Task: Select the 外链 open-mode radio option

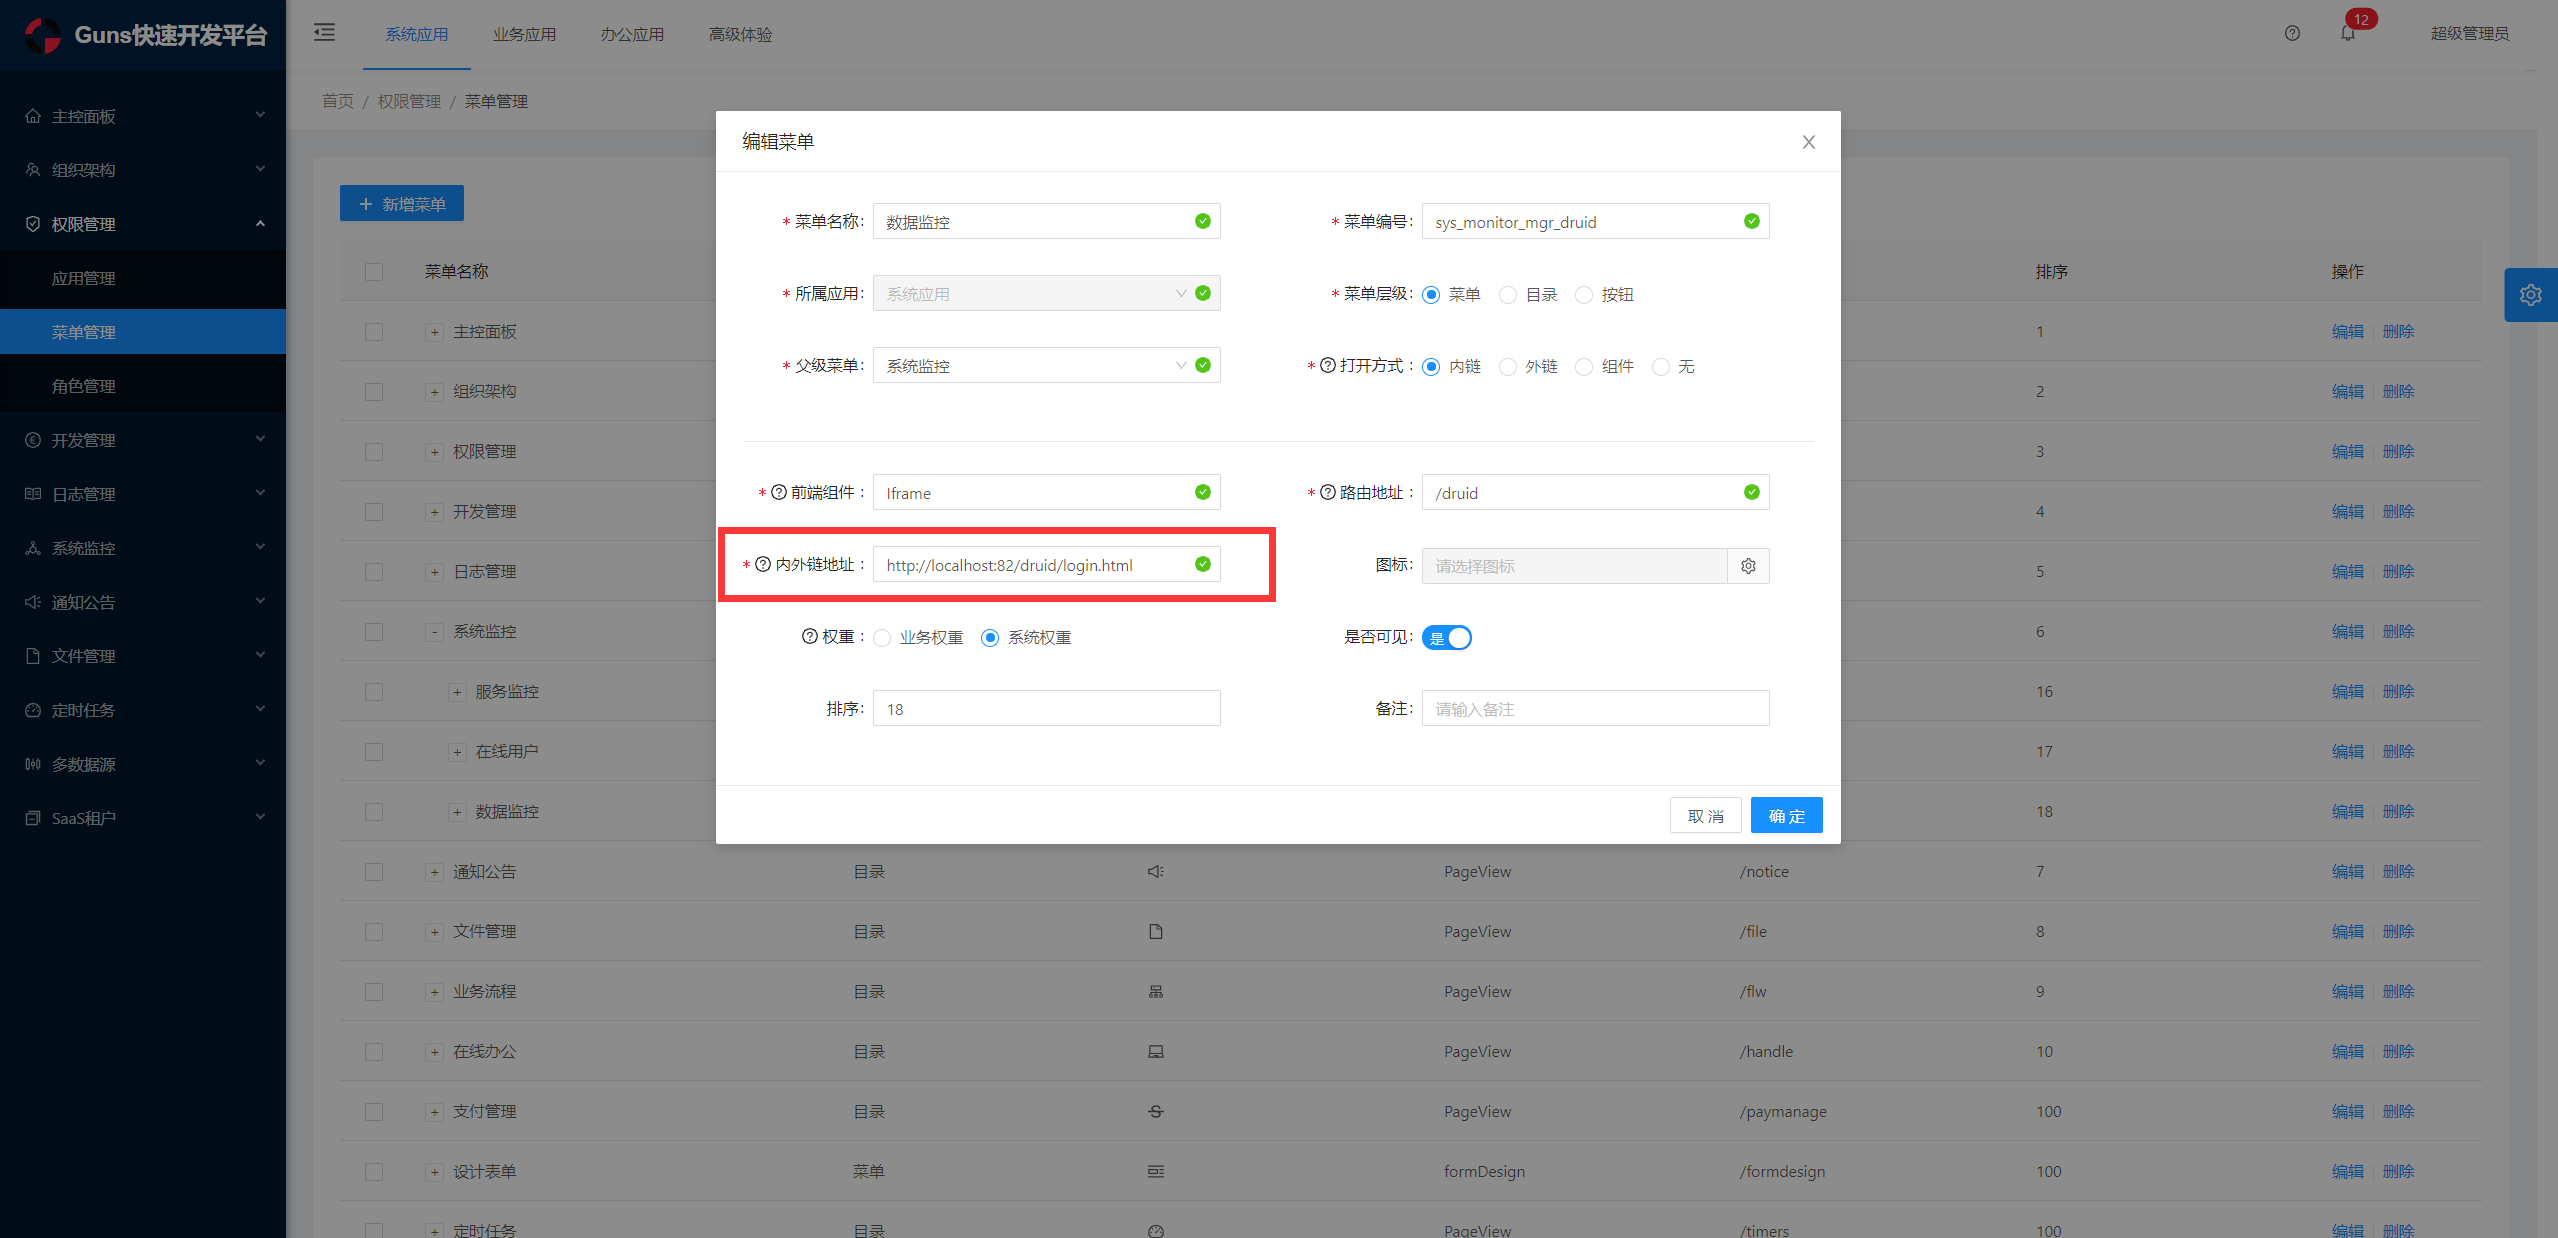Action: click(1508, 367)
